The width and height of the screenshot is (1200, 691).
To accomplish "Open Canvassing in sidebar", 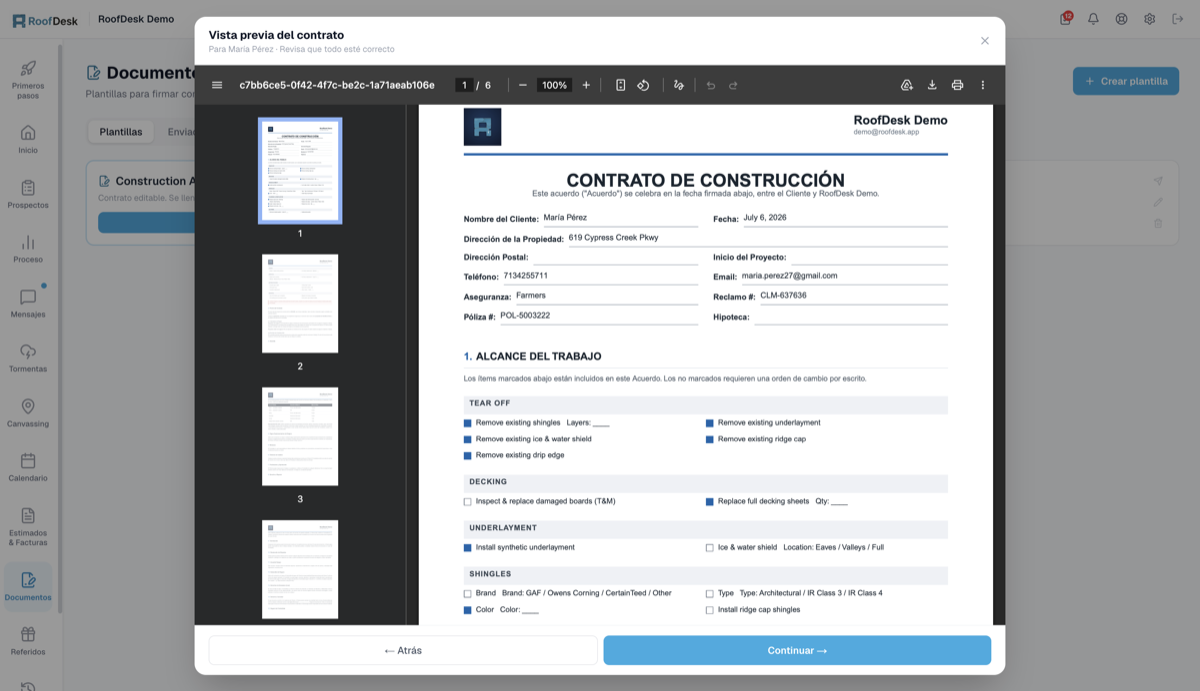I will tap(28, 413).
